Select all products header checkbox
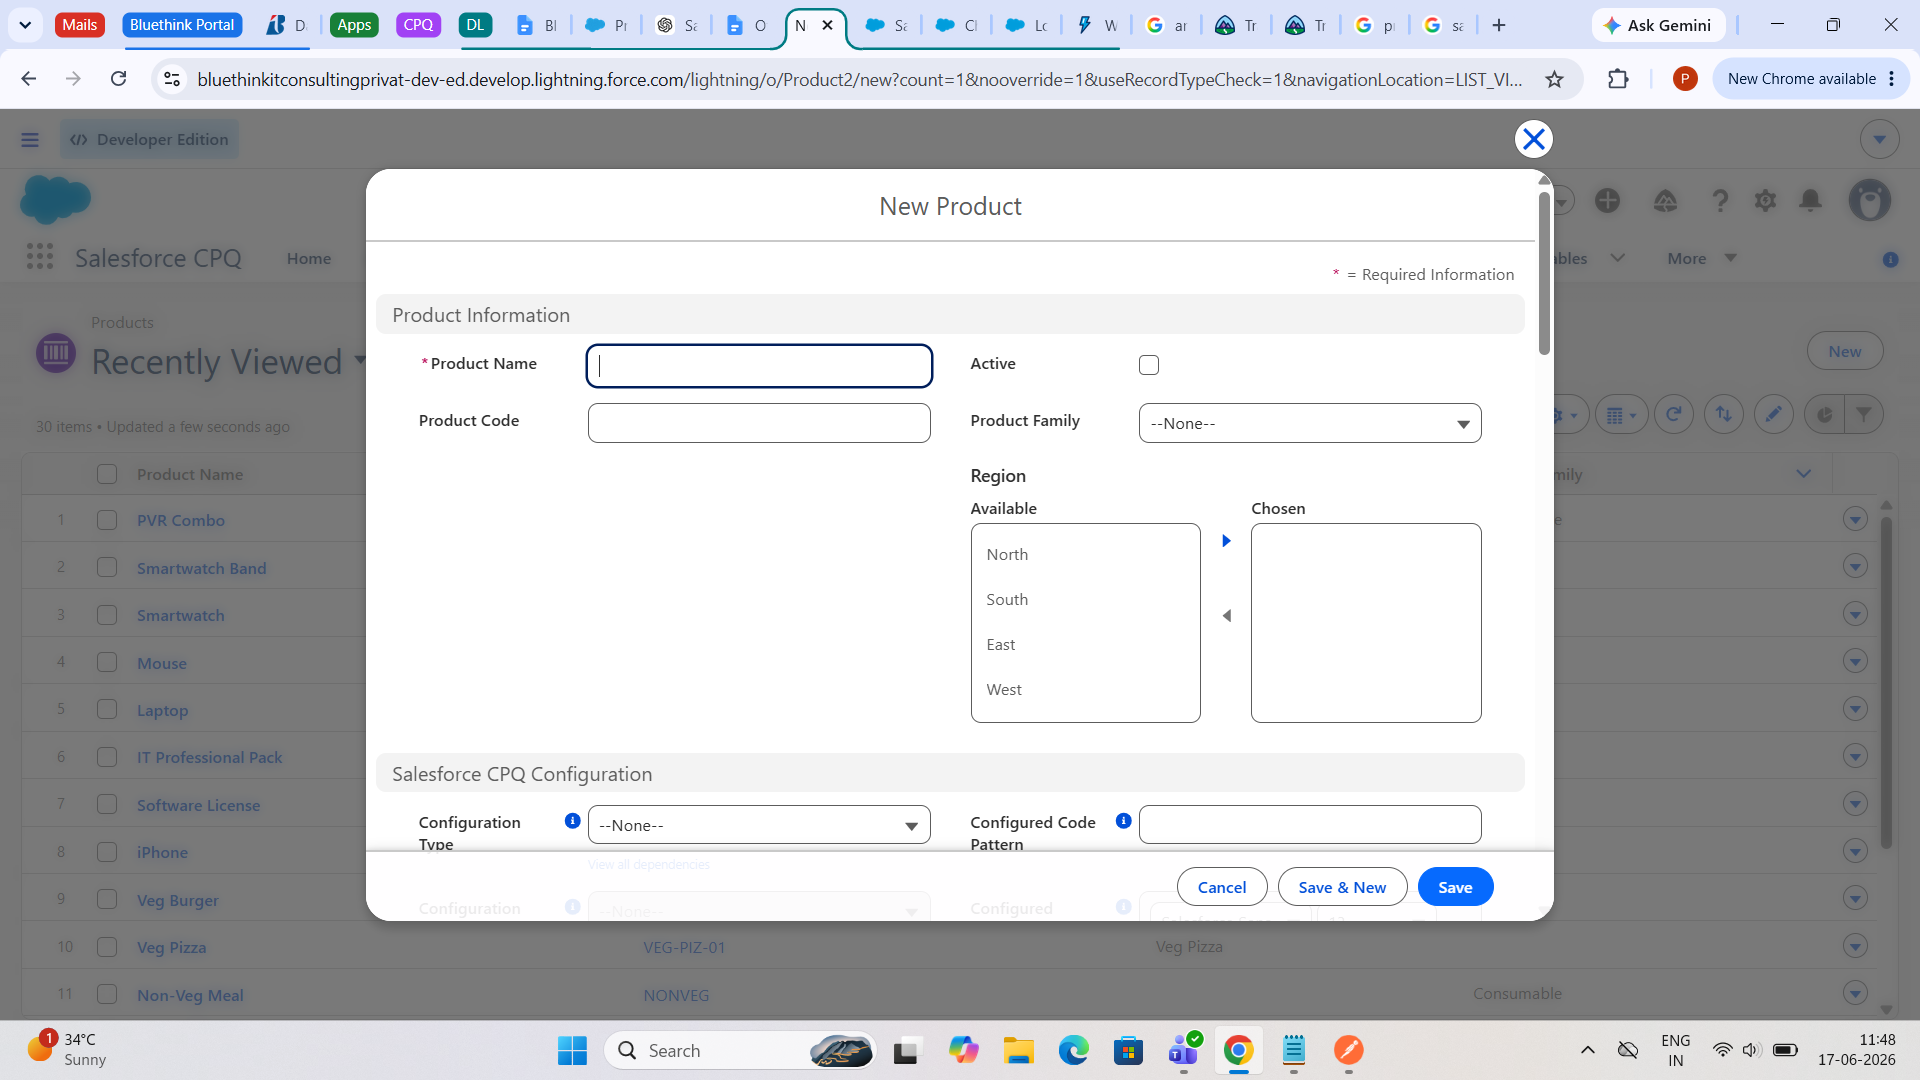 (x=107, y=474)
